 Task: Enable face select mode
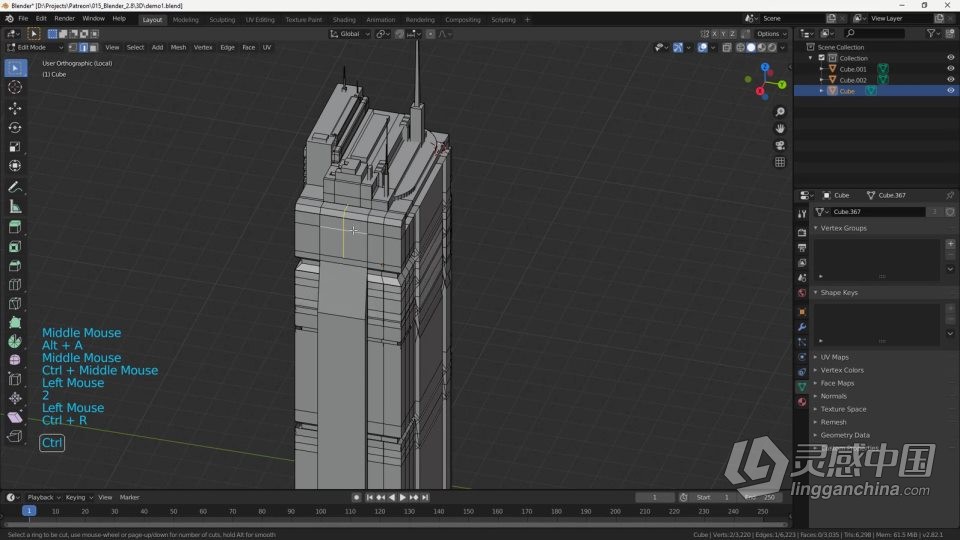pos(94,47)
